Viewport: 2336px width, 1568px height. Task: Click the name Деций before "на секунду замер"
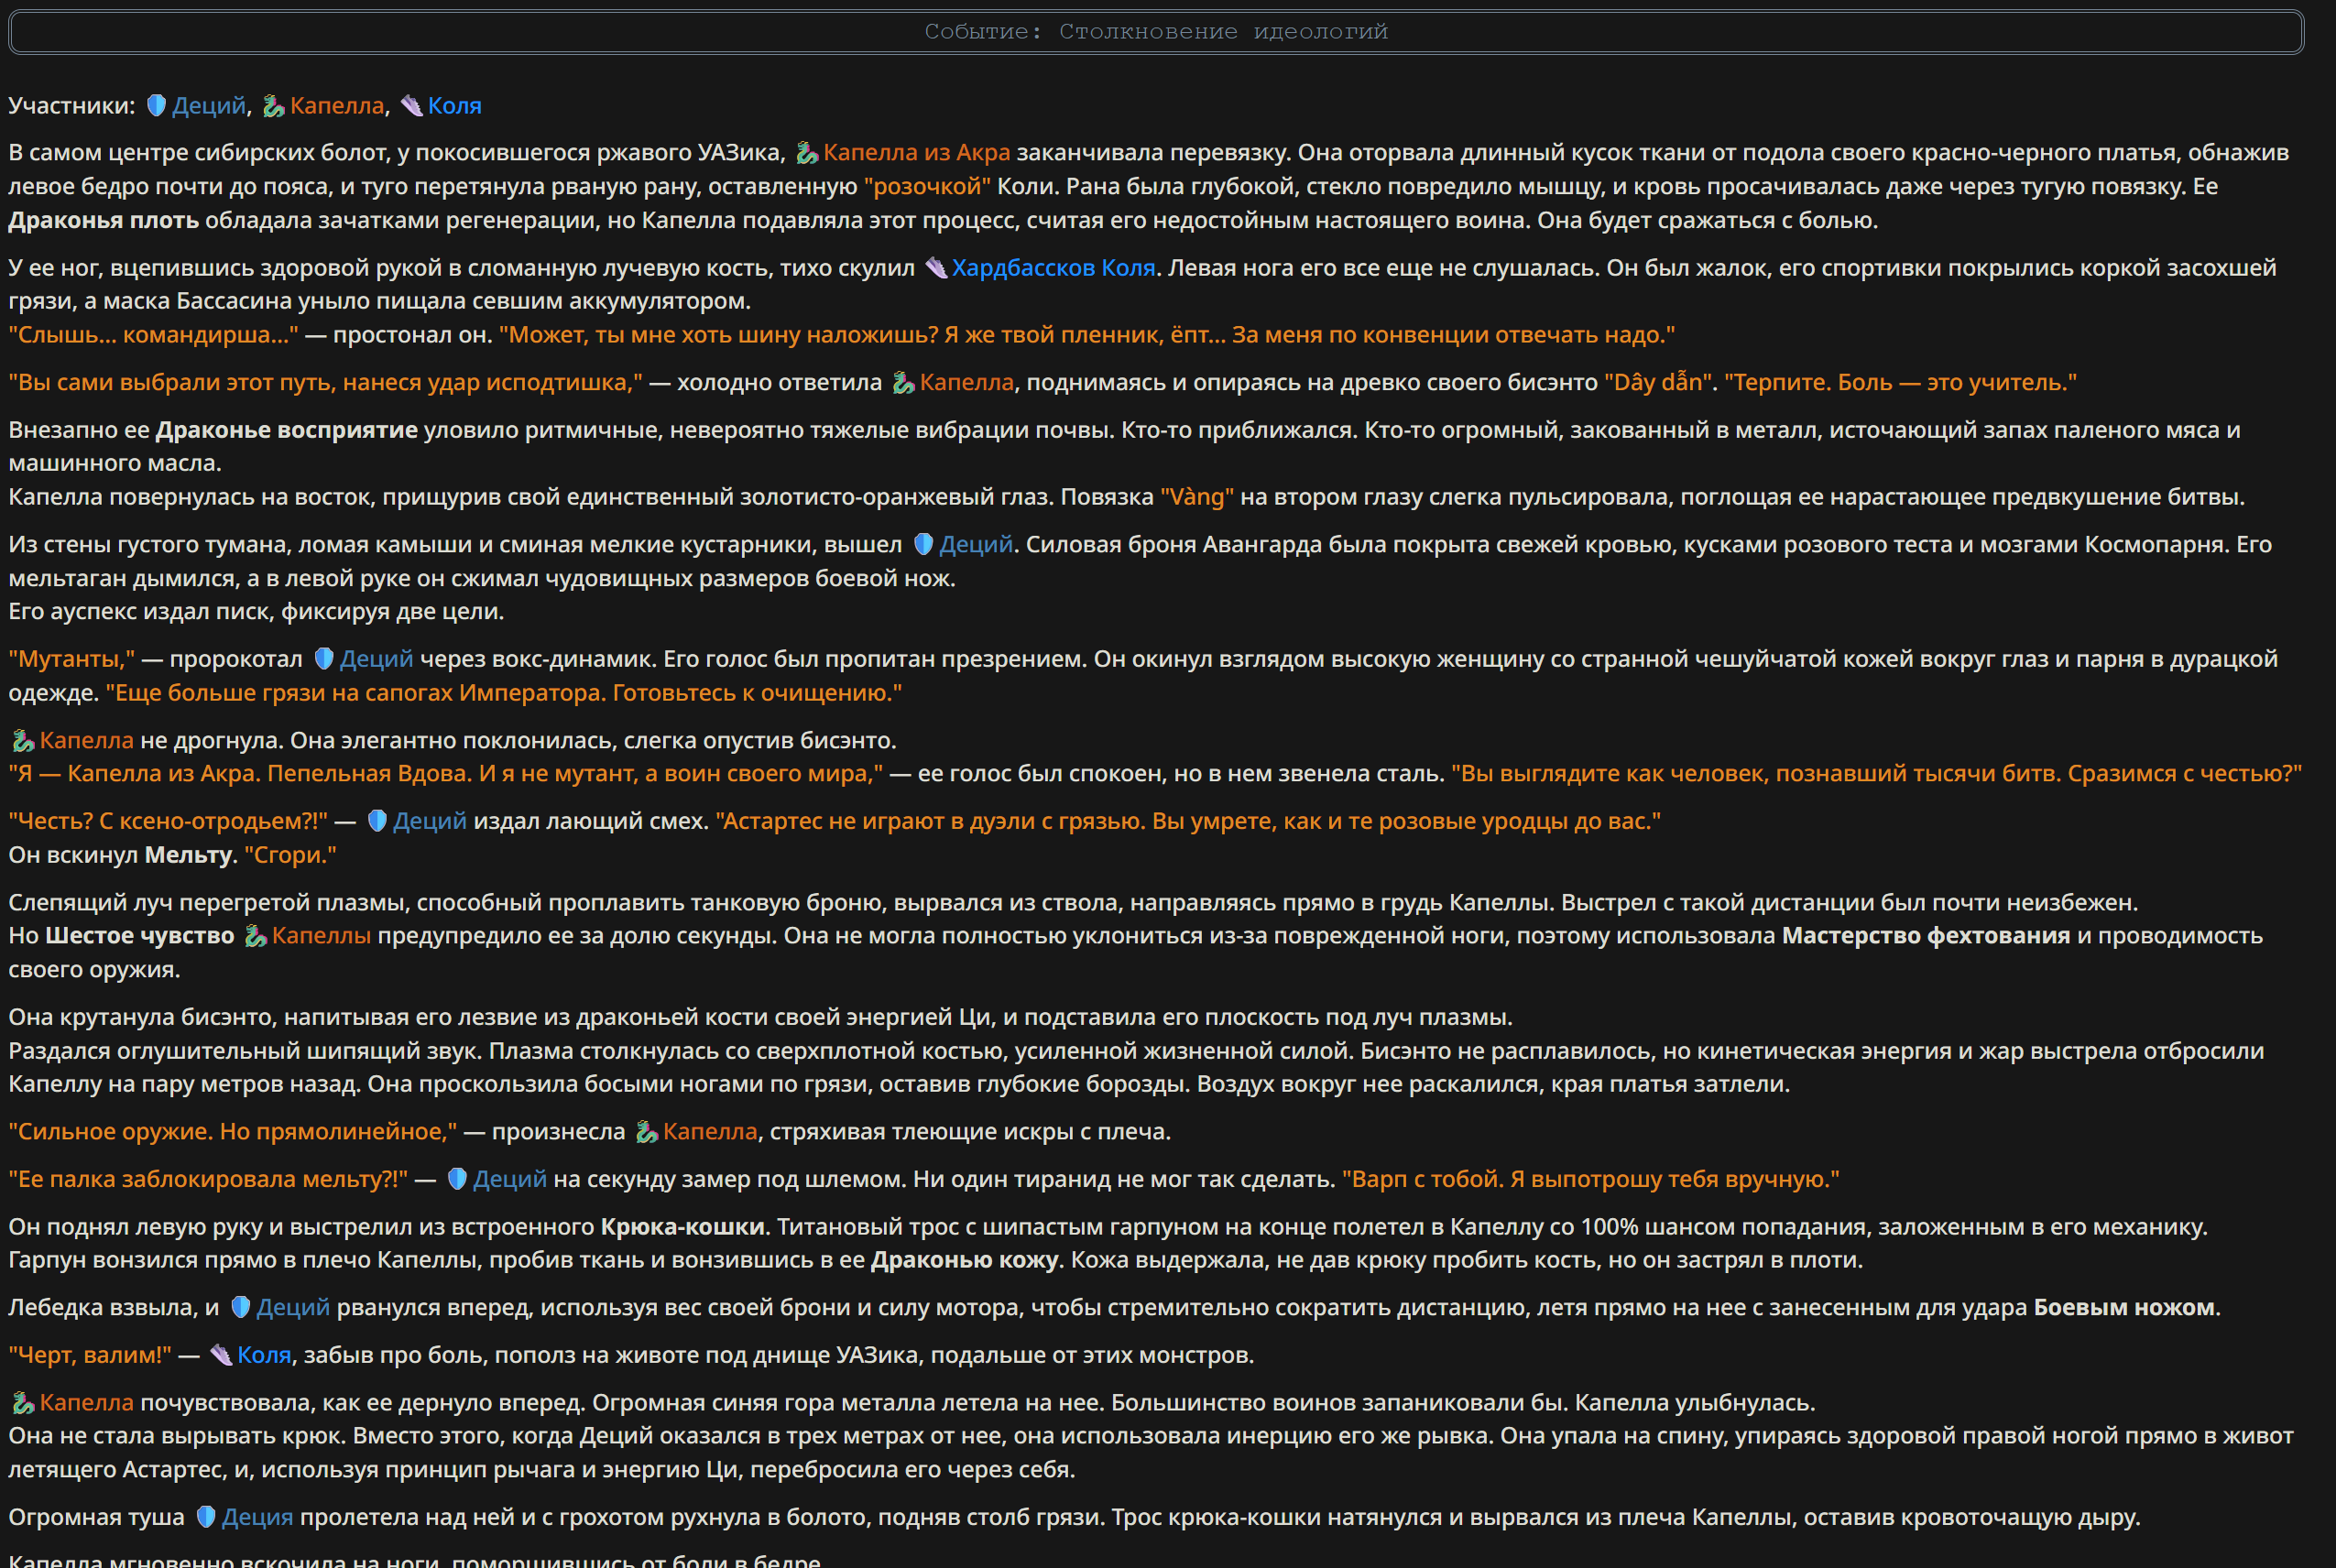point(510,1179)
